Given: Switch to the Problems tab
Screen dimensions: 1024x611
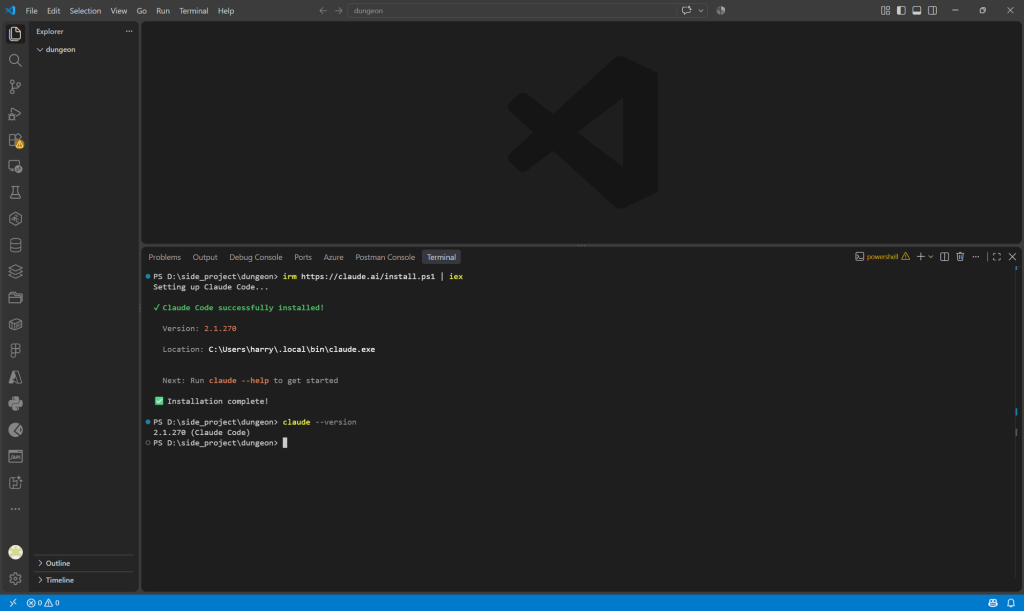Looking at the screenshot, I should 165,257.
